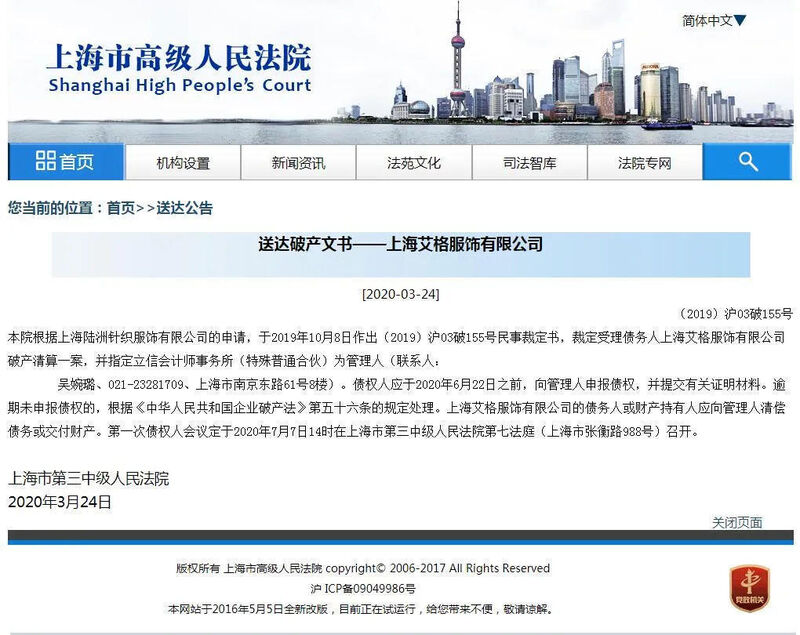Viewport: 800px width, 635px height.
Task: Click the red 党政机关 badge icon
Action: (x=749, y=588)
